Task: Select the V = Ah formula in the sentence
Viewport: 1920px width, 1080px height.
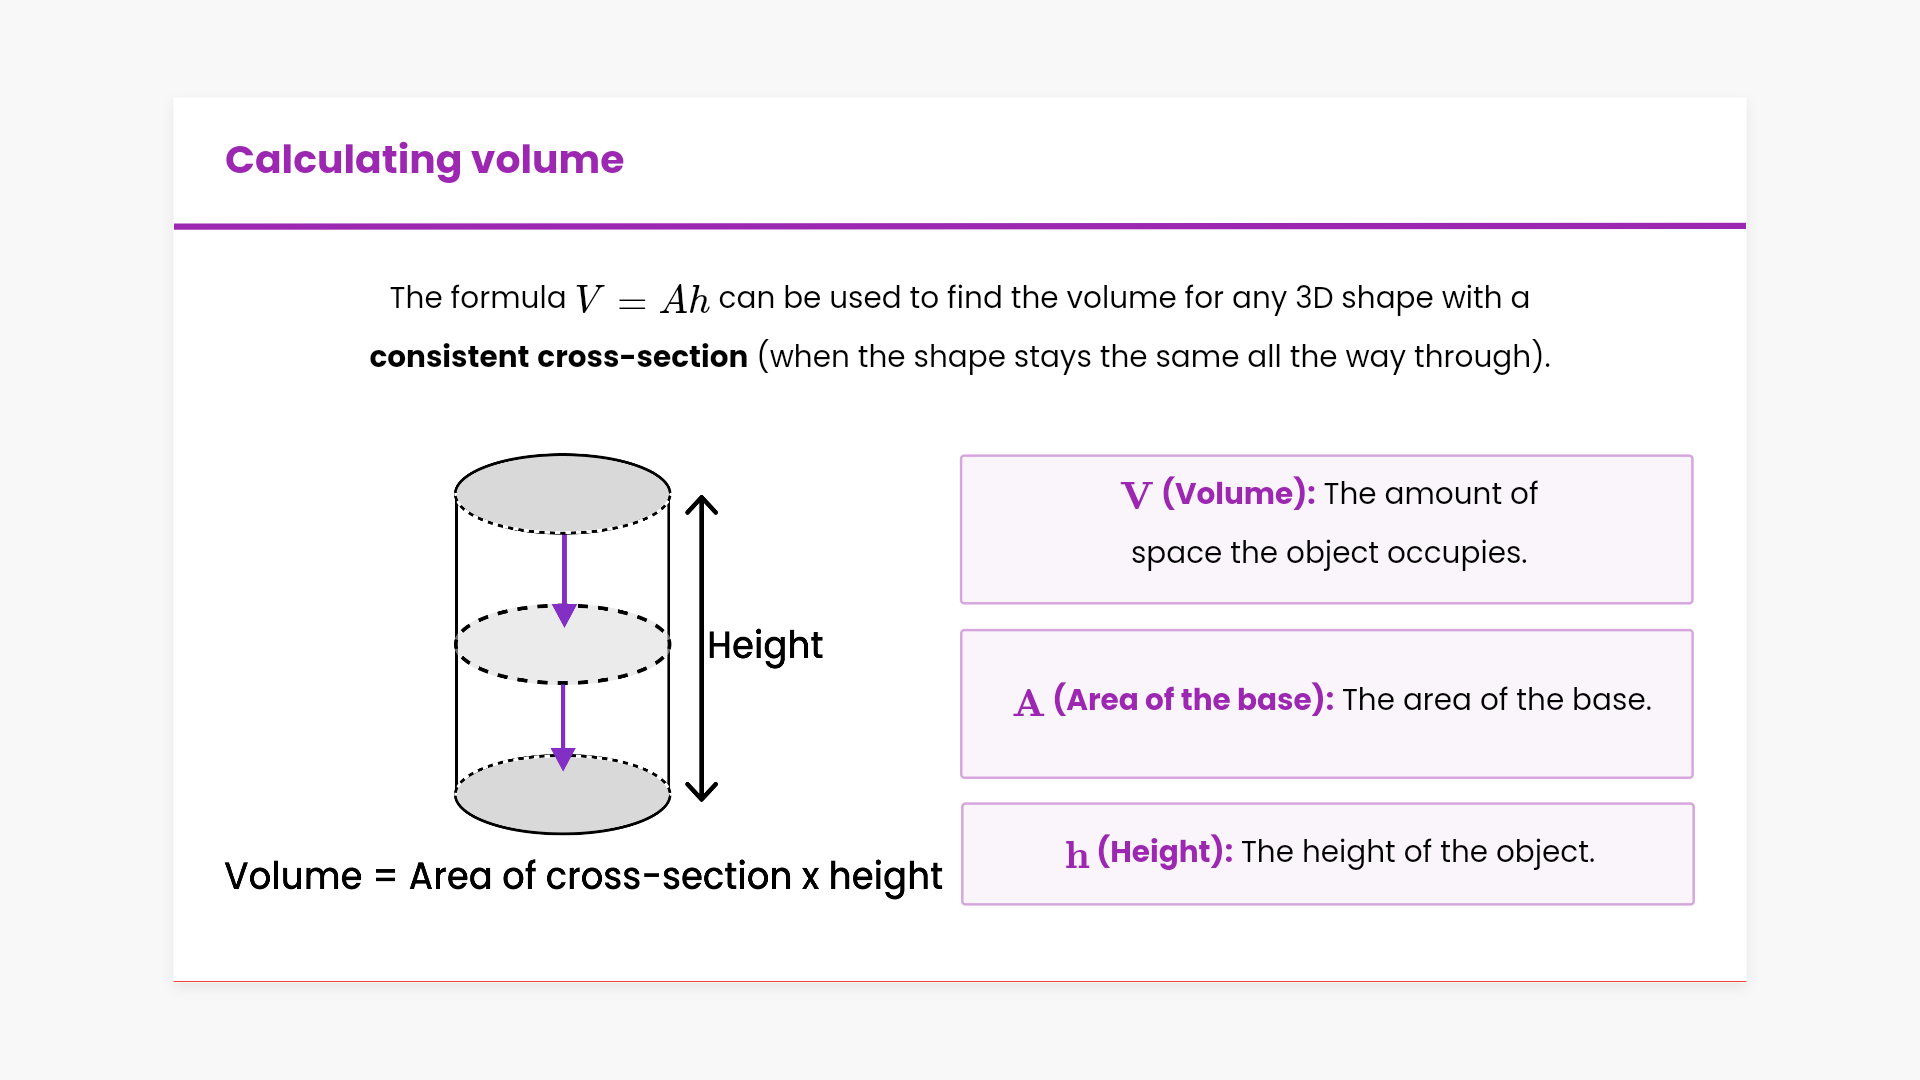Action: click(x=642, y=299)
